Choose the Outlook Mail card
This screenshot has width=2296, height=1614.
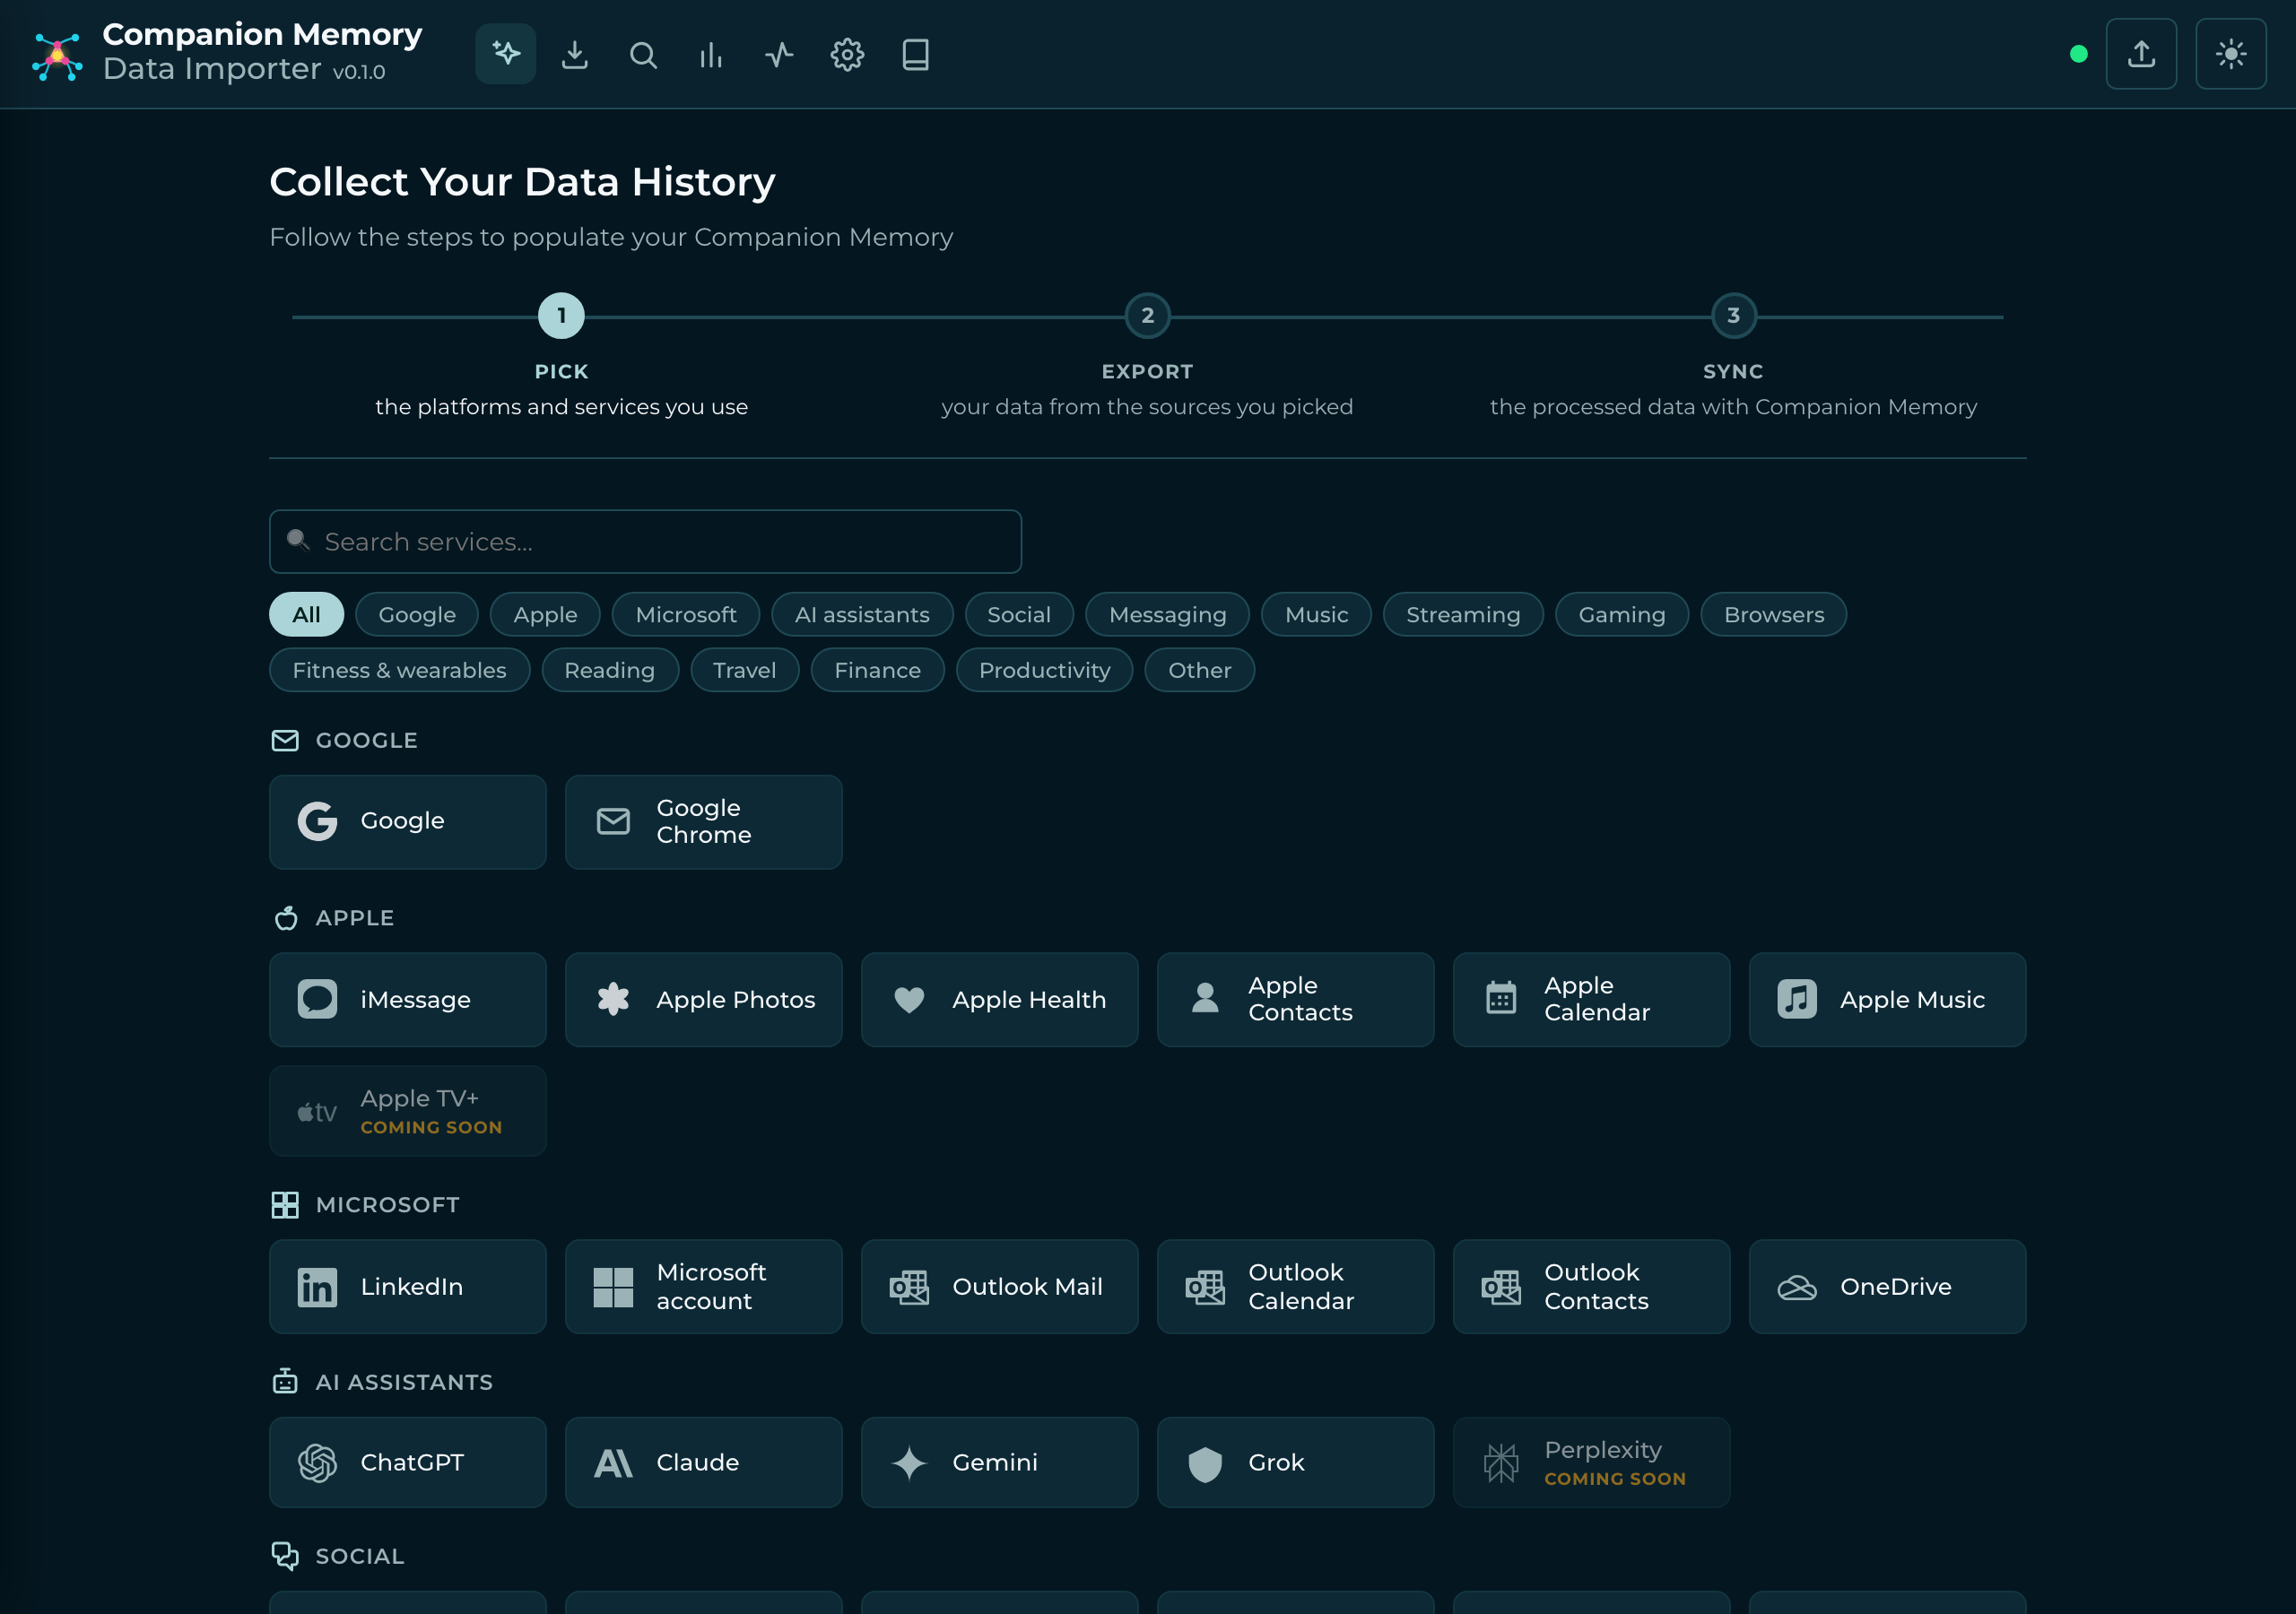[x=1000, y=1287]
